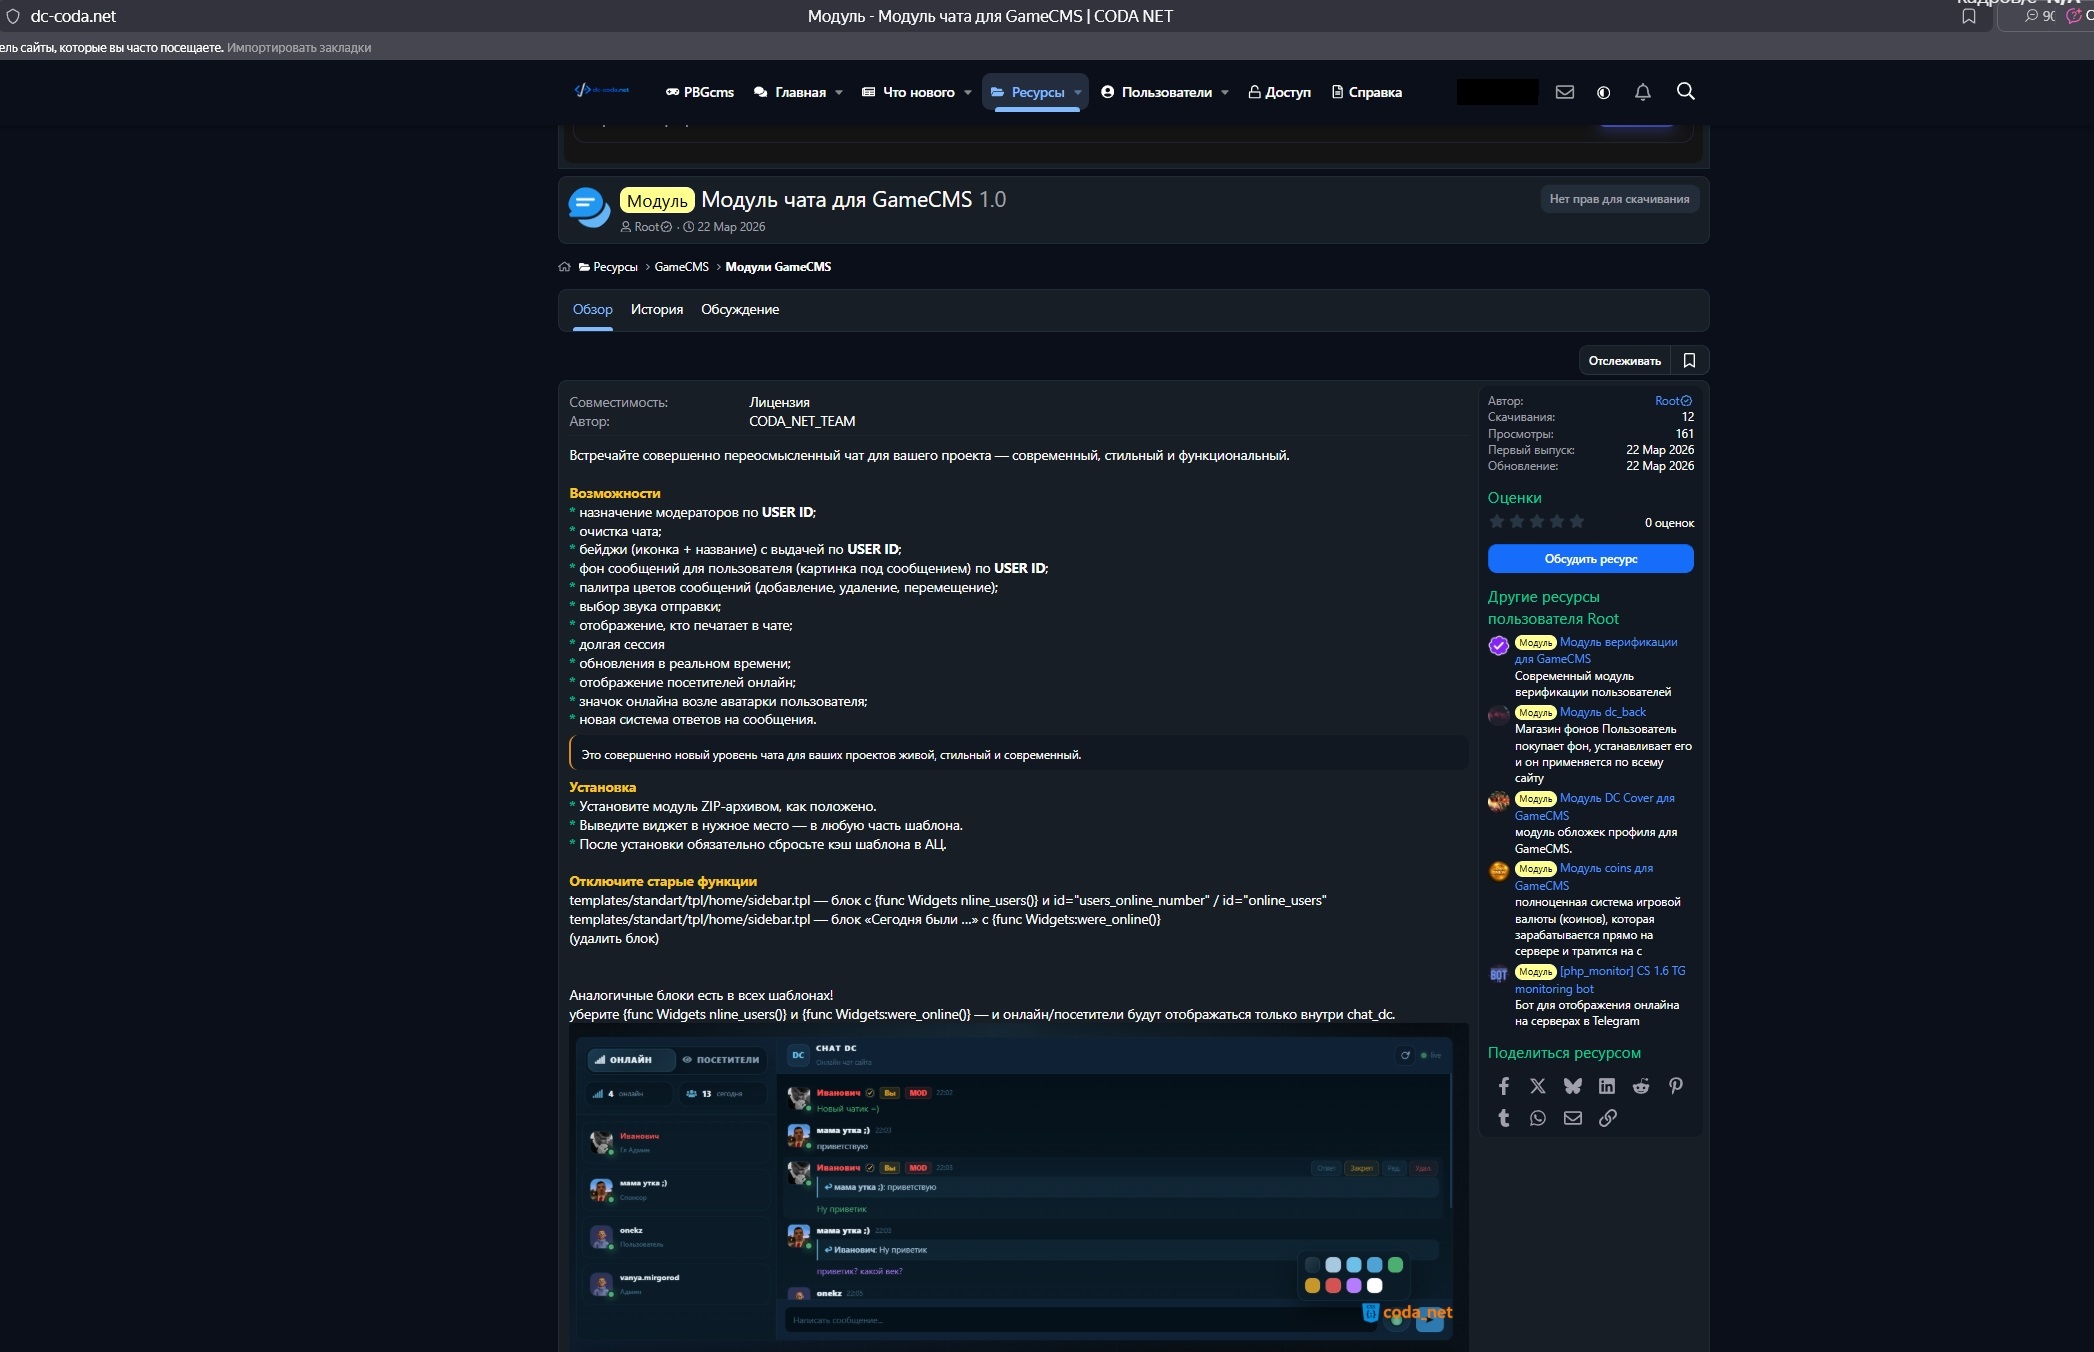The image size is (2094, 1352).
Task: Open the [php_monitor] CS 1.6 TG link
Action: coord(1622,971)
